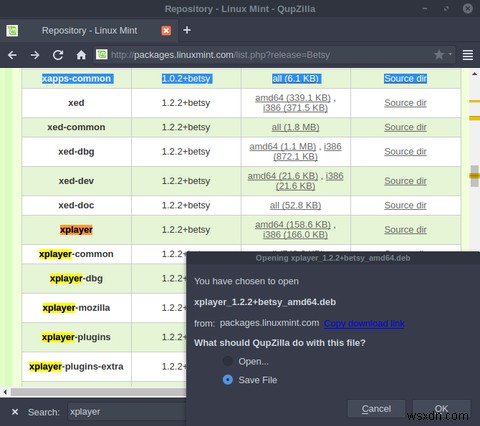
Task: Go back with the left arrow button
Action: [12, 55]
